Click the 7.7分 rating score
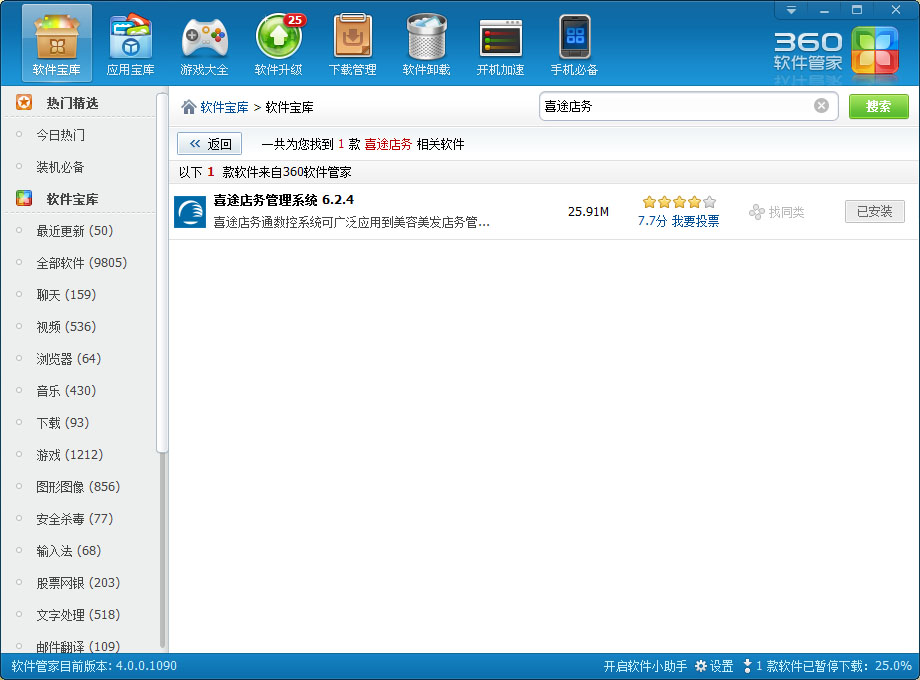The height and width of the screenshot is (680, 920). (x=652, y=221)
